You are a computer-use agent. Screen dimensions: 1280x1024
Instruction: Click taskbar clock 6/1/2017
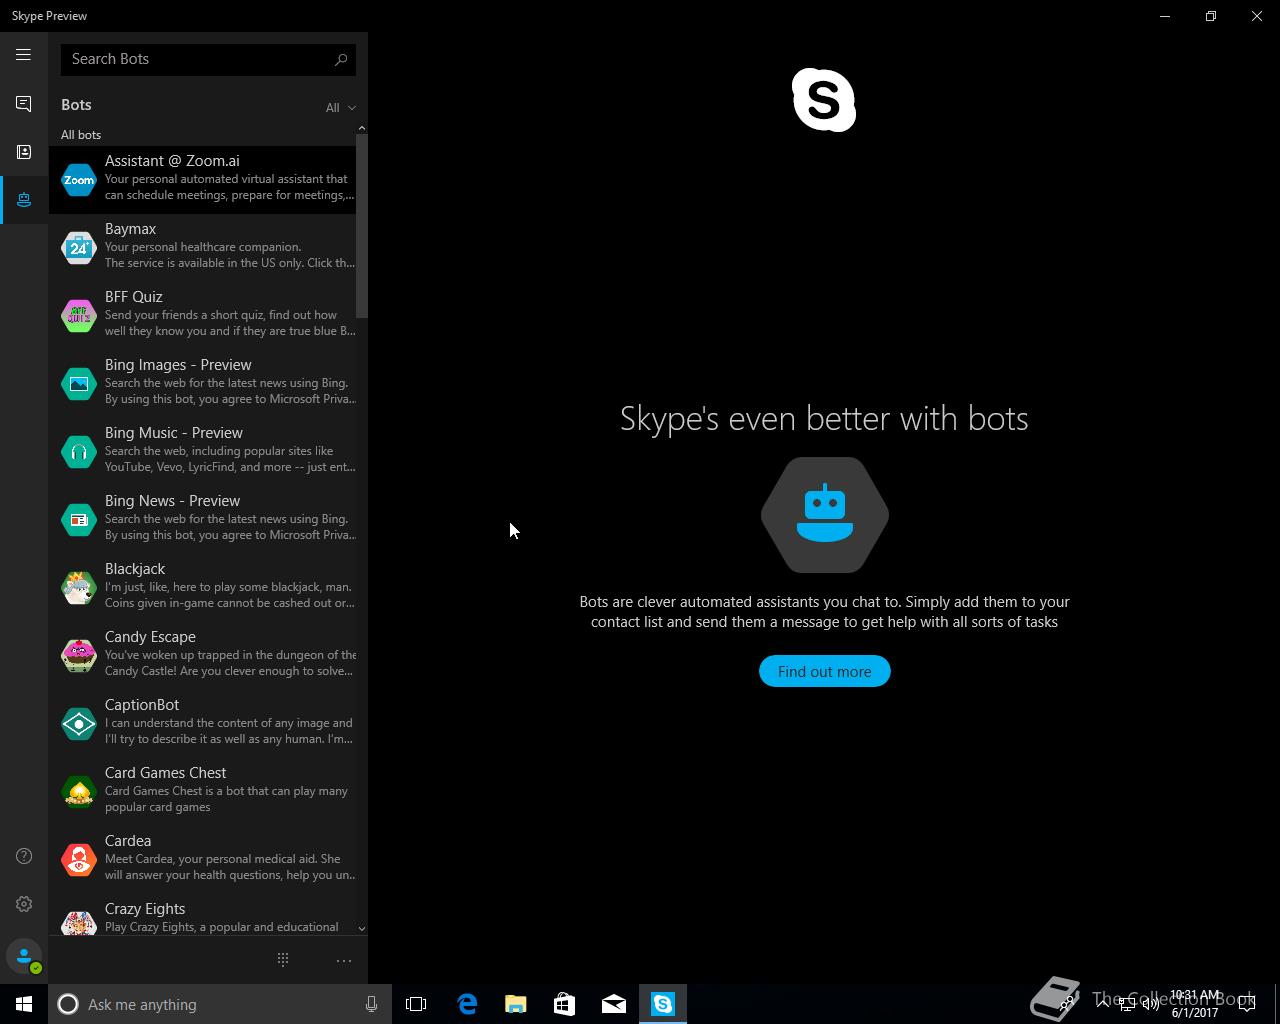(1195, 1004)
